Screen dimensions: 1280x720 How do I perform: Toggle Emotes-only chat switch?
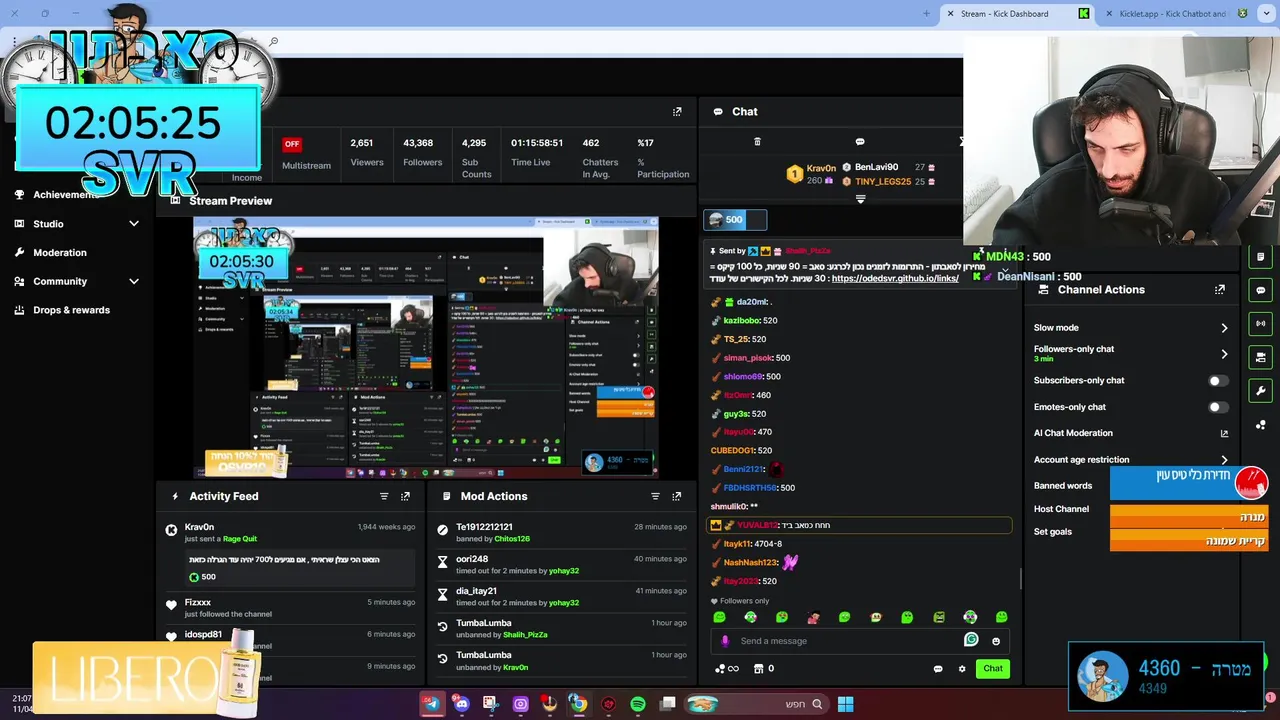pyautogui.click(x=1217, y=407)
